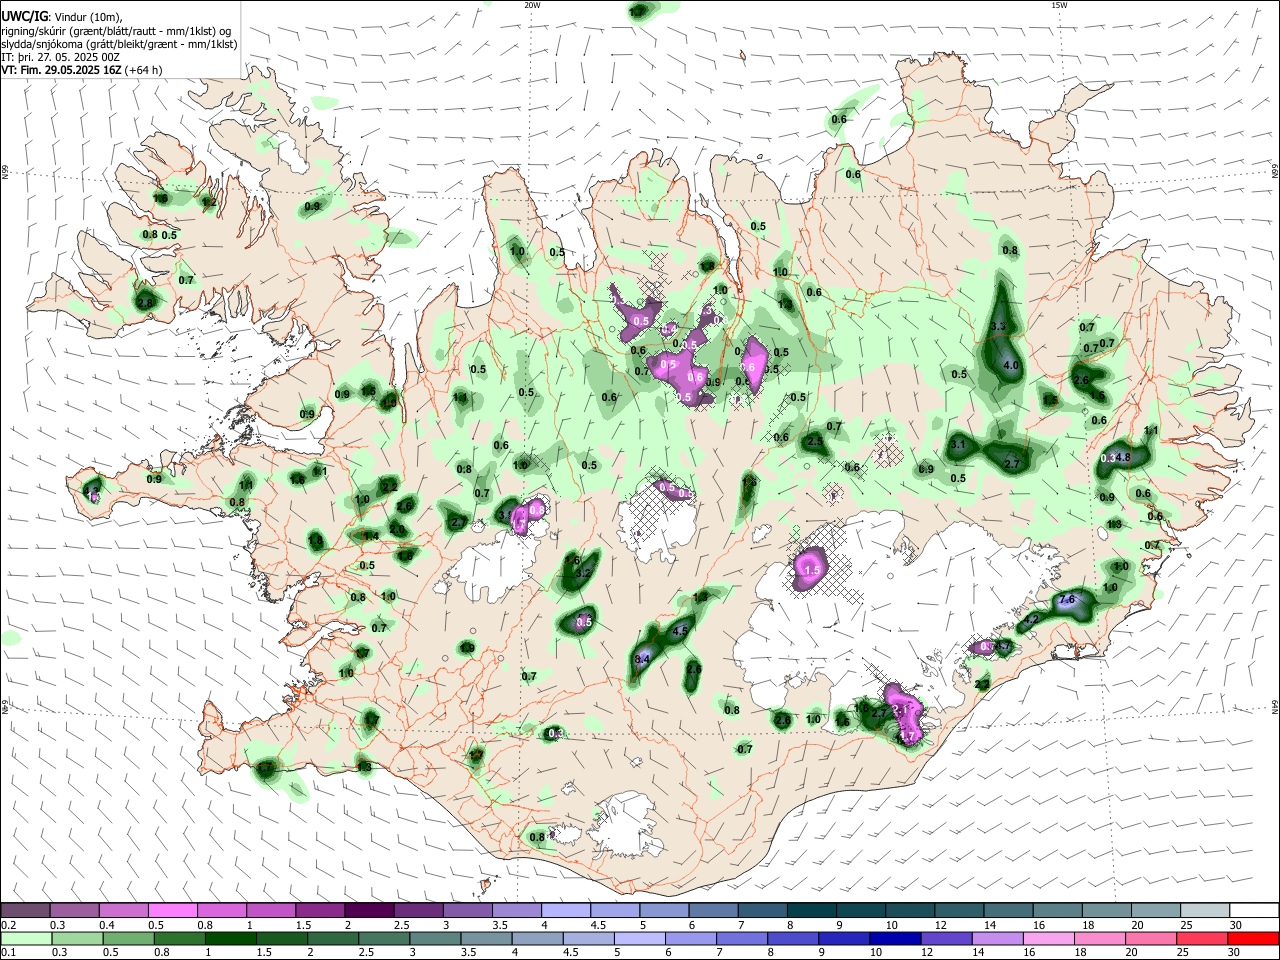This screenshot has width=1280, height=960.
Task: Select the 4.0 precipitation value in the northeast
Action: pyautogui.click(x=1010, y=366)
